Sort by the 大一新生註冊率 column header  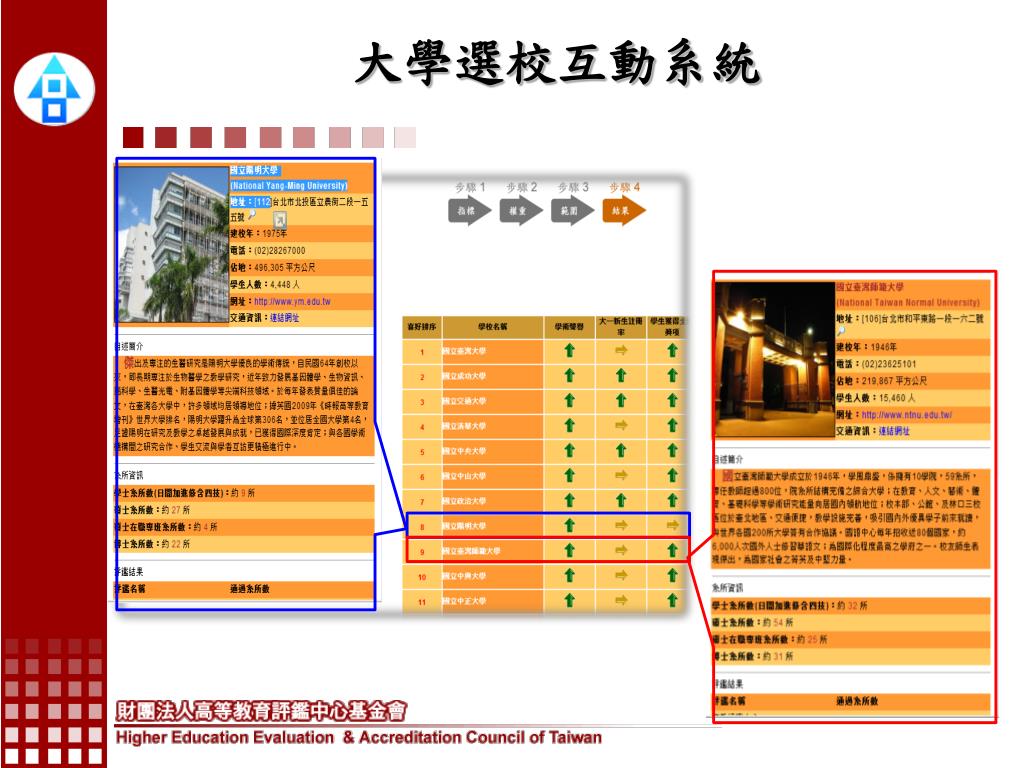click(620, 327)
